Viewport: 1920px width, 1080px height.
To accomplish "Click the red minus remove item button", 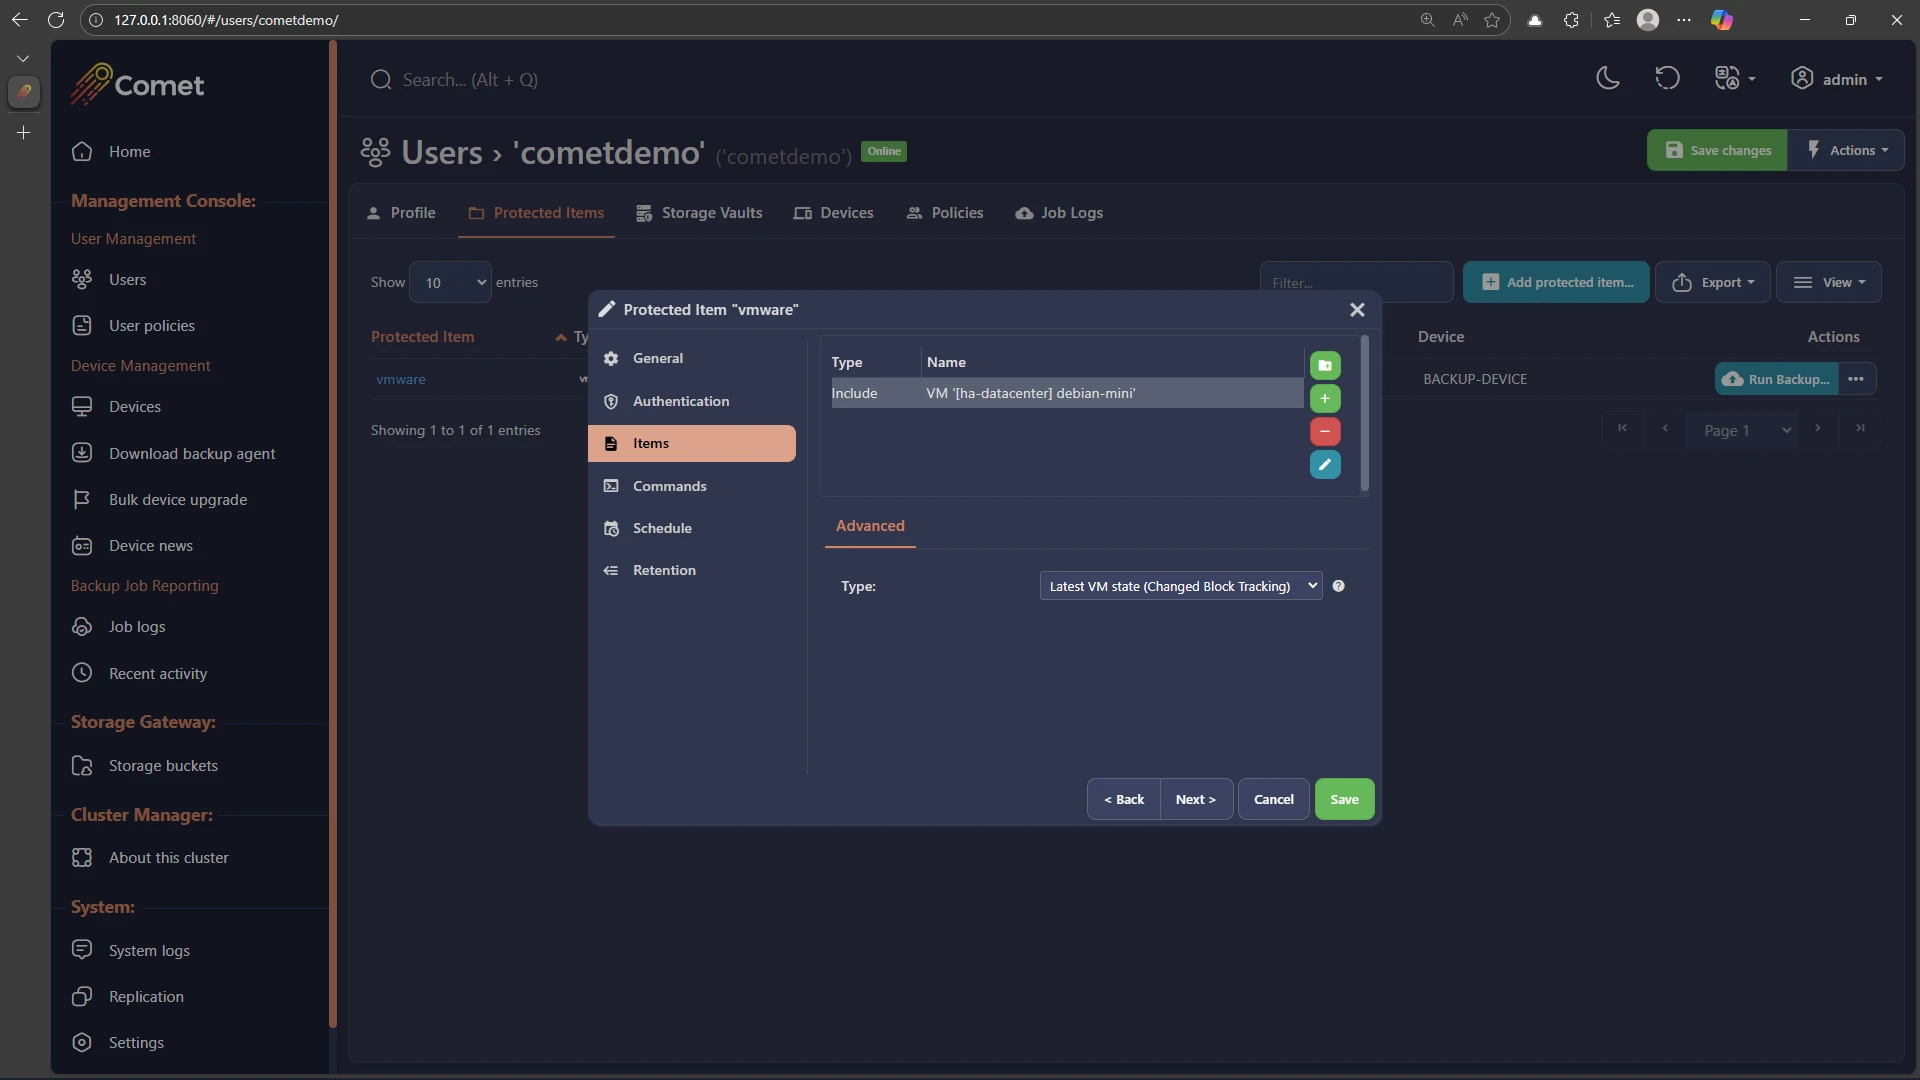I will 1324,431.
